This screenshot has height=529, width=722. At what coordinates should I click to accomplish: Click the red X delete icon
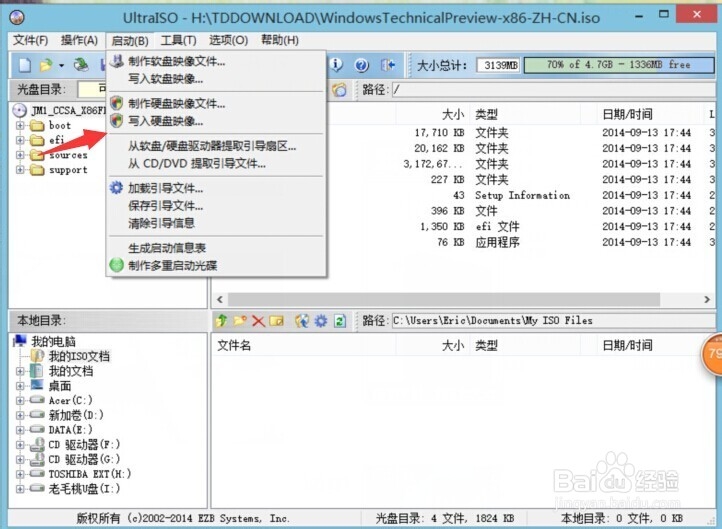(x=258, y=321)
